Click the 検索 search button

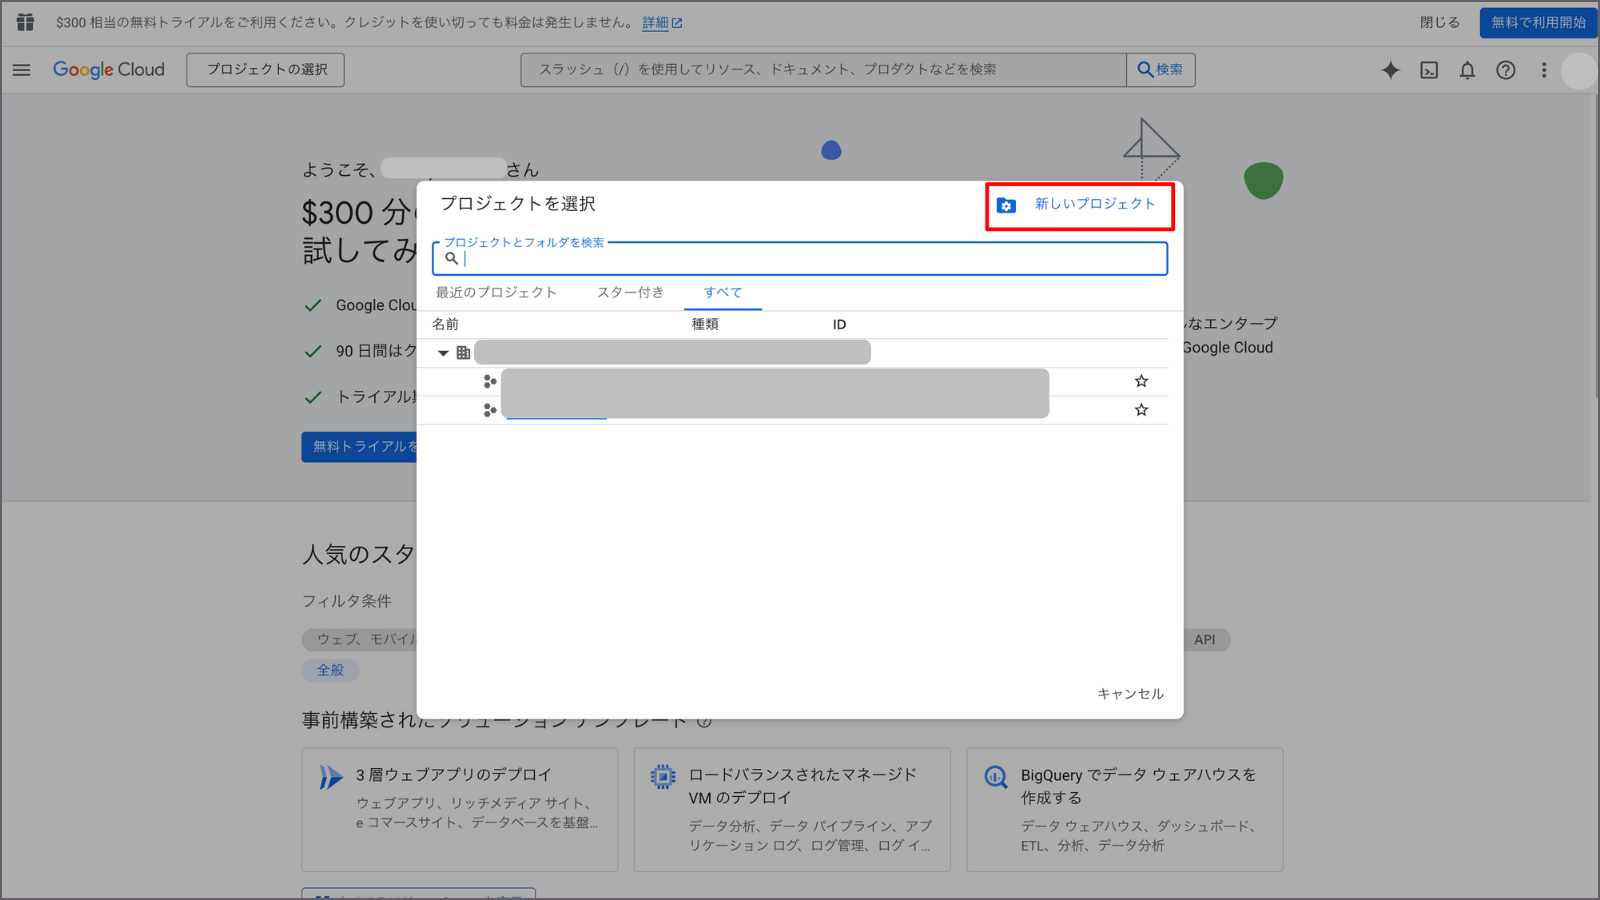1160,70
